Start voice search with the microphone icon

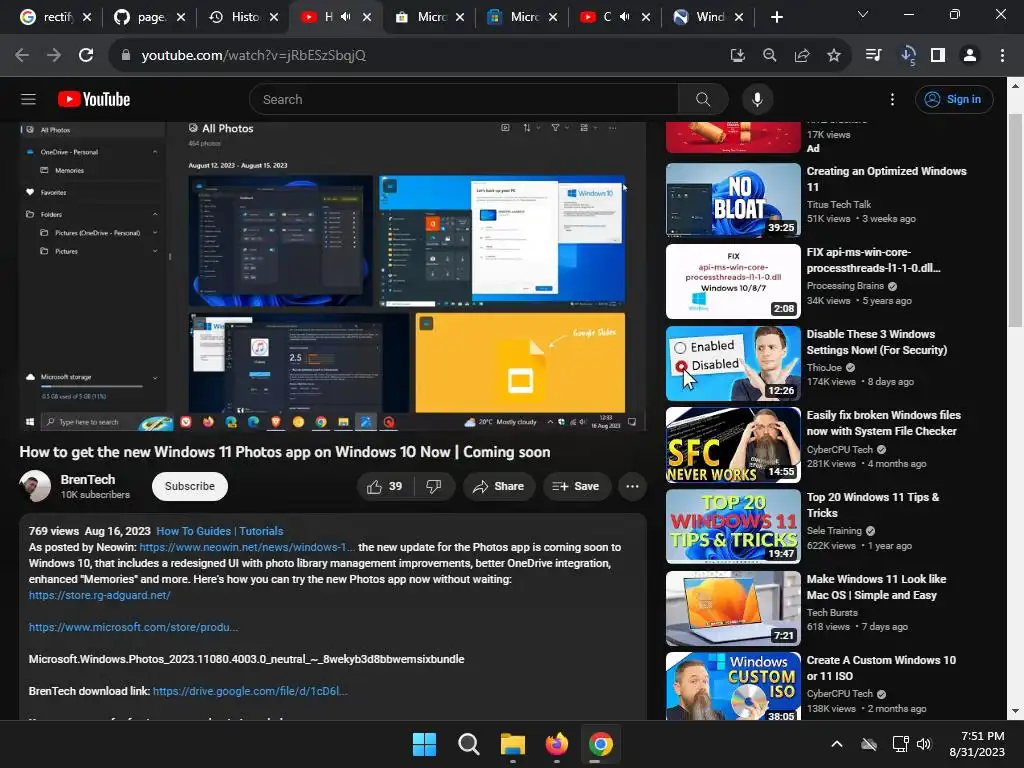tap(757, 99)
